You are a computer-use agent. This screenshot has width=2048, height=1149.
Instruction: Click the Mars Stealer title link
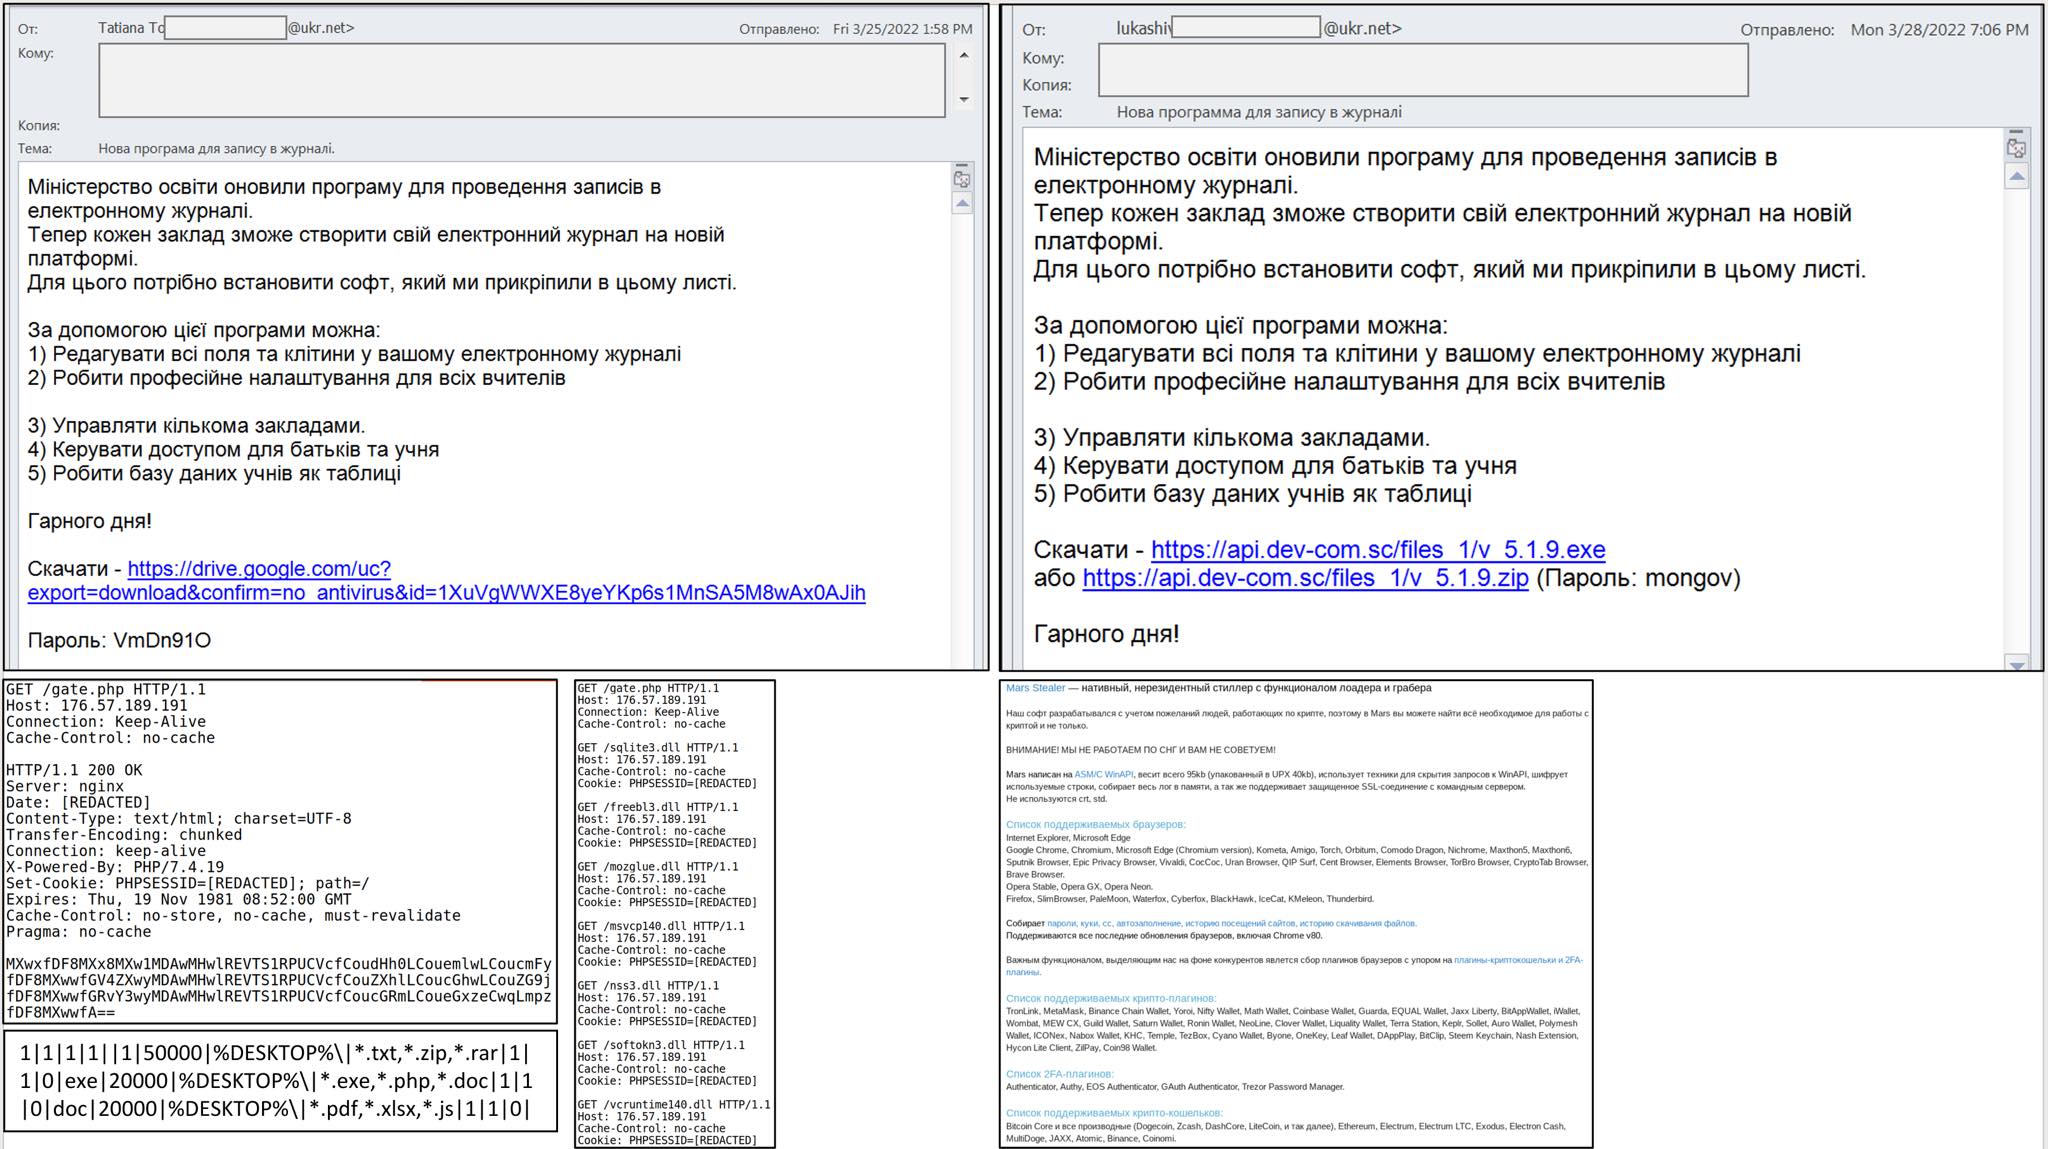[x=1035, y=688]
